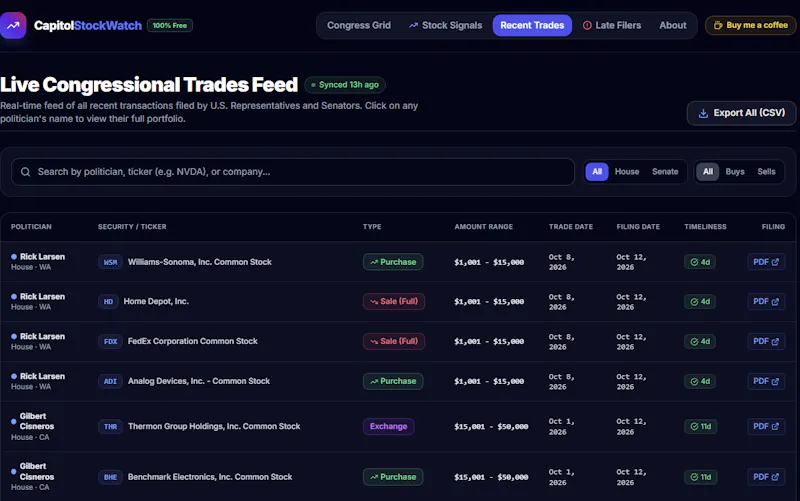Click the $15,001 - $50,000 amount in Benchmark row
Screen dimensions: 800x501
(x=491, y=477)
